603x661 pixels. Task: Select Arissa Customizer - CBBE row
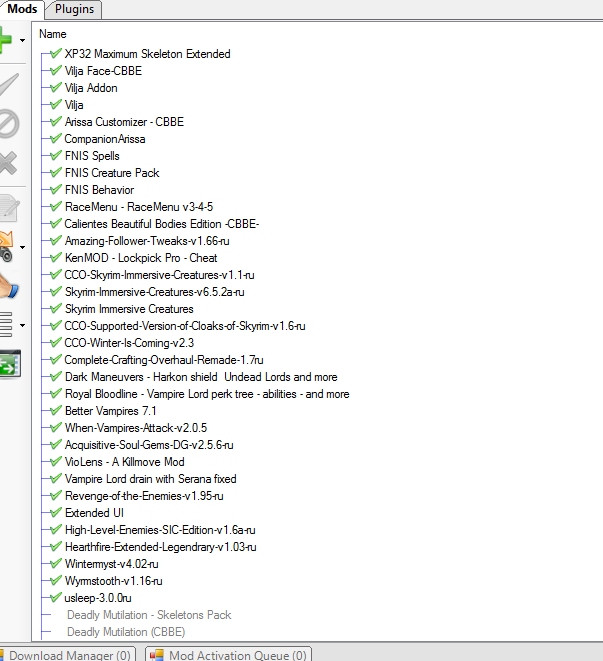124,122
